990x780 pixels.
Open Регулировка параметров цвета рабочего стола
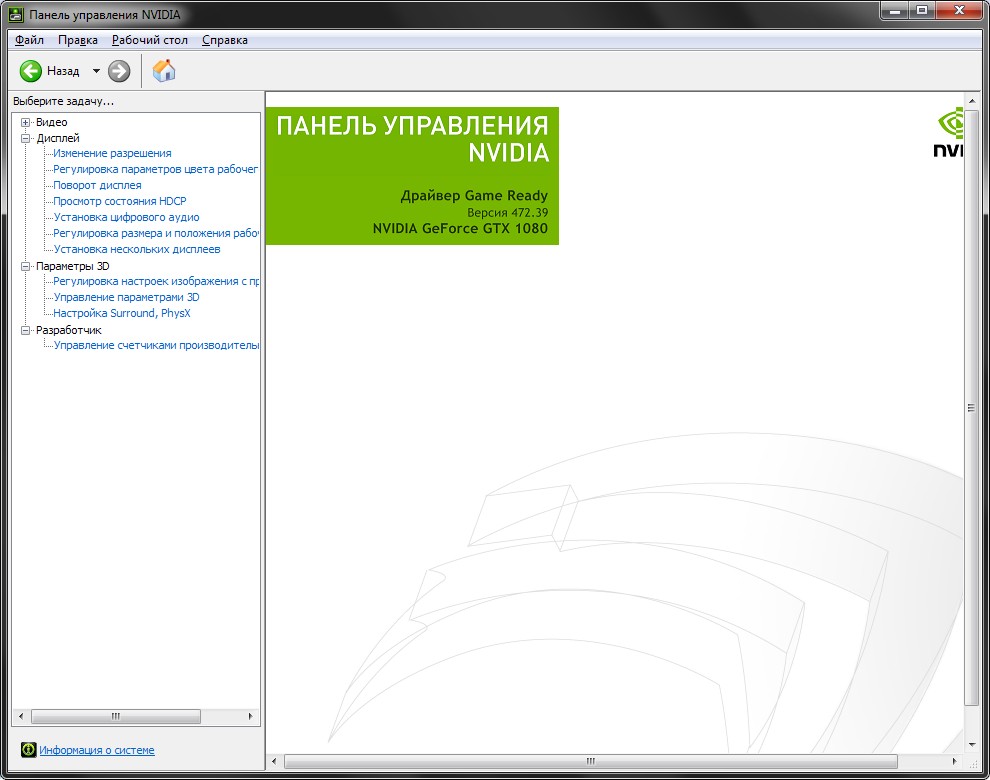pyautogui.click(x=156, y=169)
